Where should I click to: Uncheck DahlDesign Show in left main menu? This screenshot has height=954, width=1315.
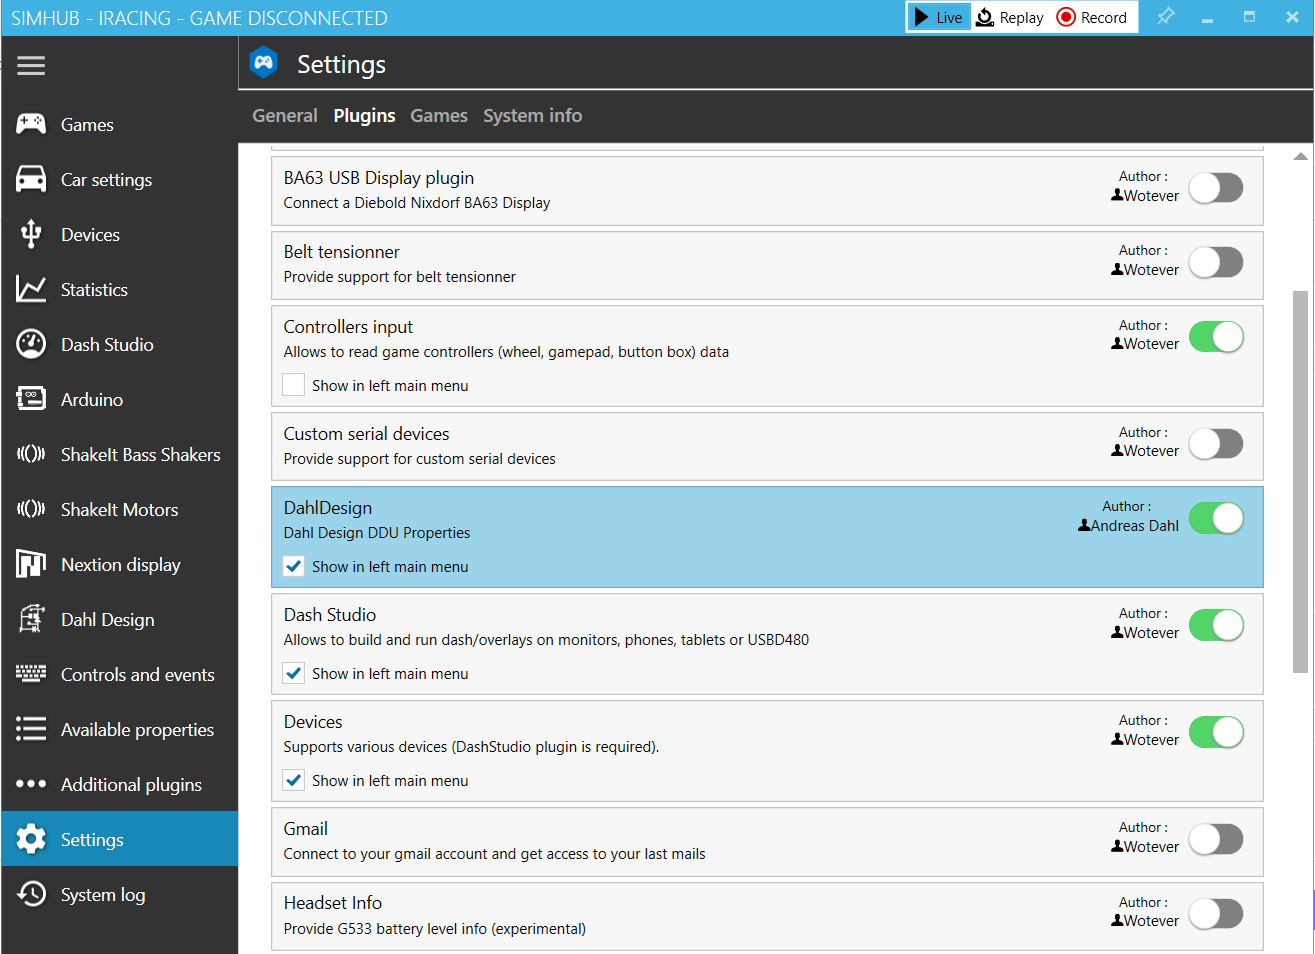point(294,566)
